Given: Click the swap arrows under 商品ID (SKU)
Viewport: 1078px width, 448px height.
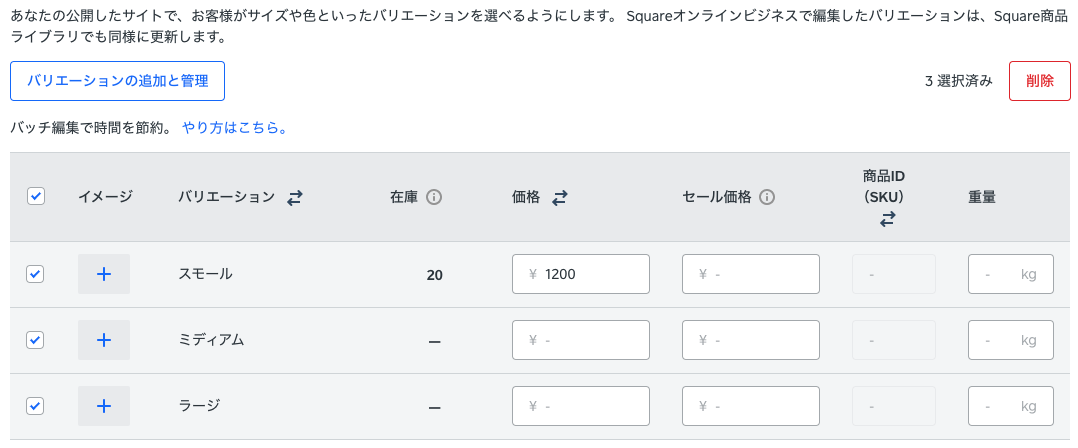Looking at the screenshot, I should click(887, 219).
